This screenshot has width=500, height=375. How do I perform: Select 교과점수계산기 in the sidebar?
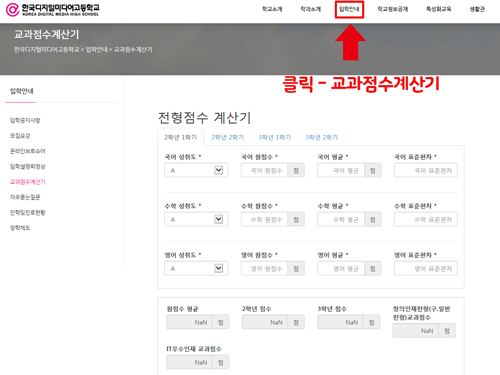click(x=27, y=182)
